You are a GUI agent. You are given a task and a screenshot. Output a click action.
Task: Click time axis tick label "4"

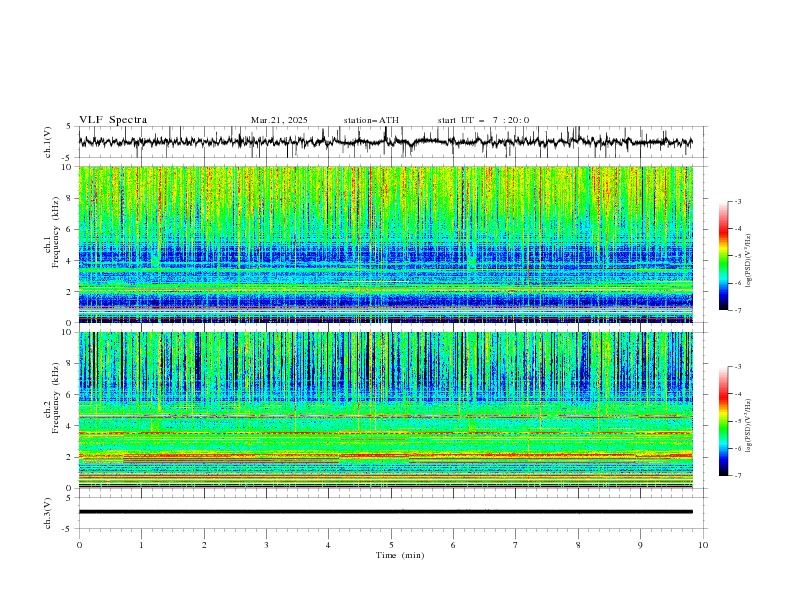(328, 545)
